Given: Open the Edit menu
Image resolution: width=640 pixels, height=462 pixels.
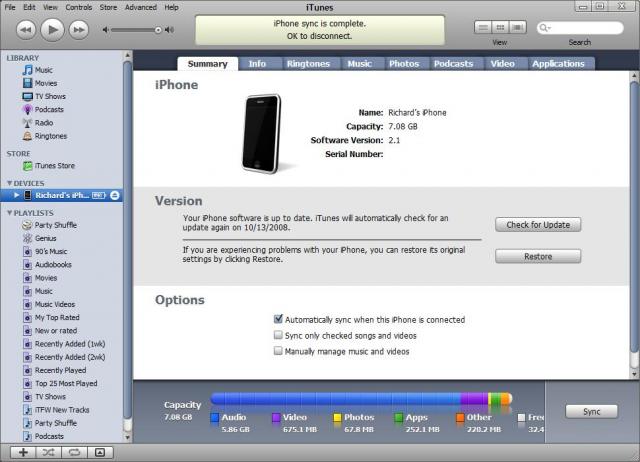Looking at the screenshot, I should coord(29,7).
